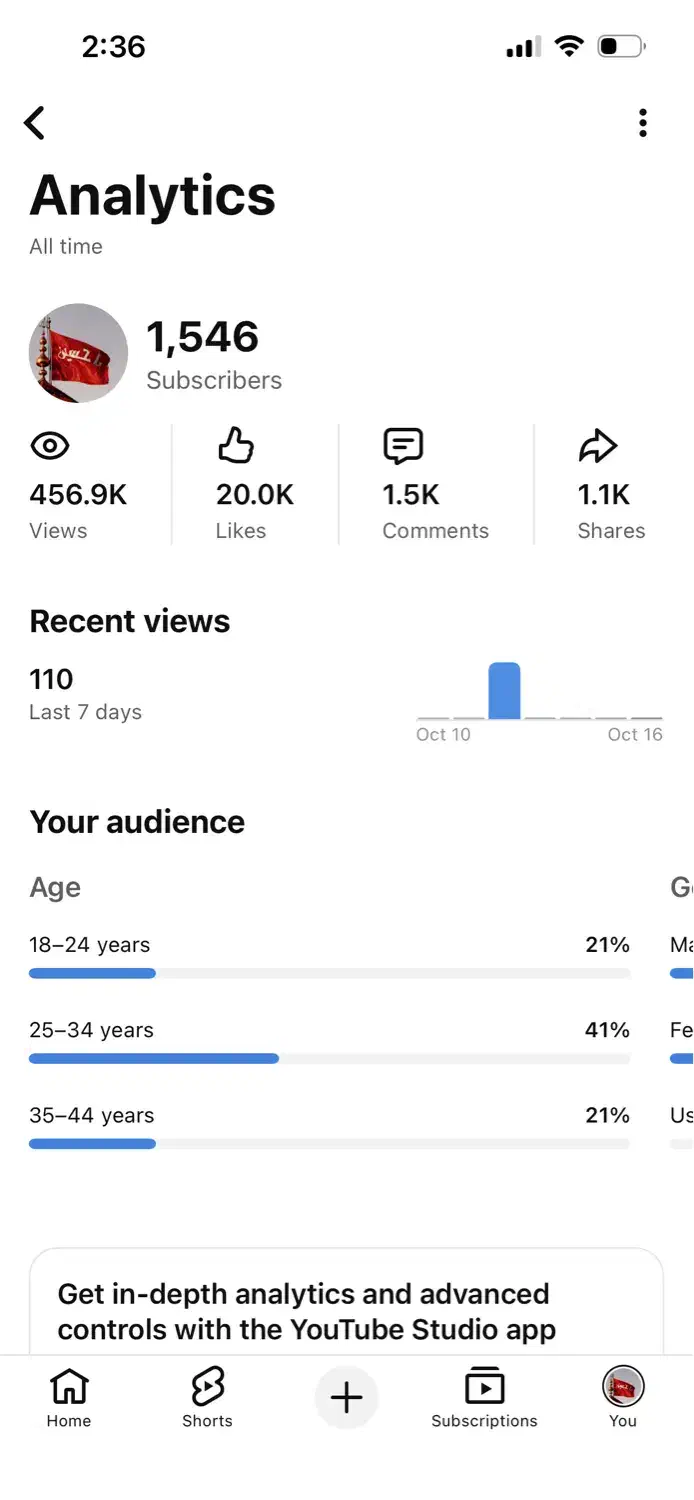Open the three-dot more options menu
The image size is (694, 1500).
(643, 123)
